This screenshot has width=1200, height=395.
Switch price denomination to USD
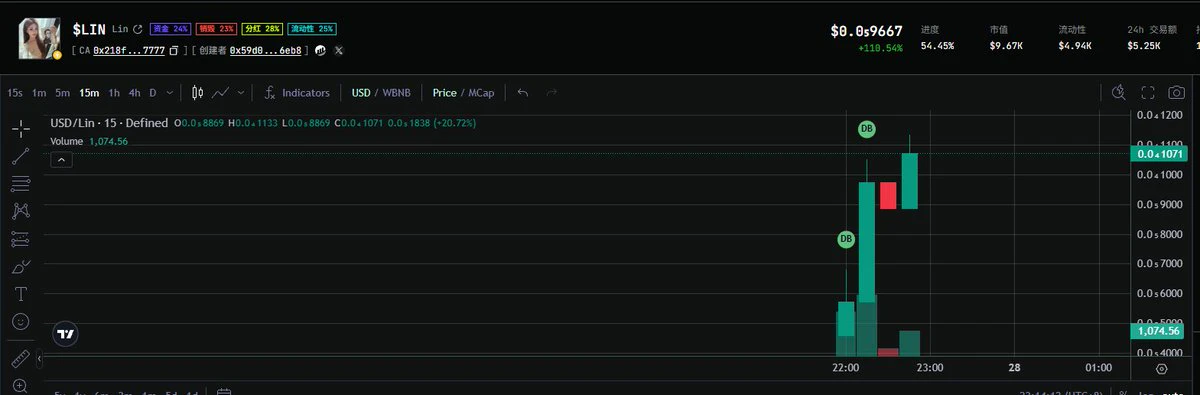tap(361, 93)
